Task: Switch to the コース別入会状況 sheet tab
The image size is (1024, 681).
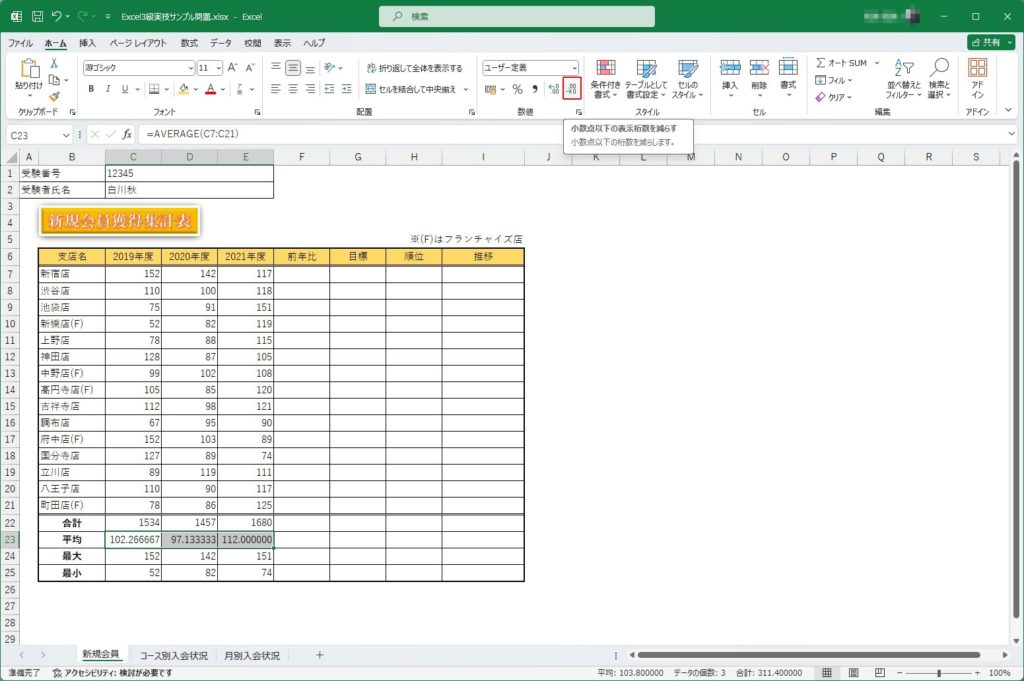Action: (174, 655)
